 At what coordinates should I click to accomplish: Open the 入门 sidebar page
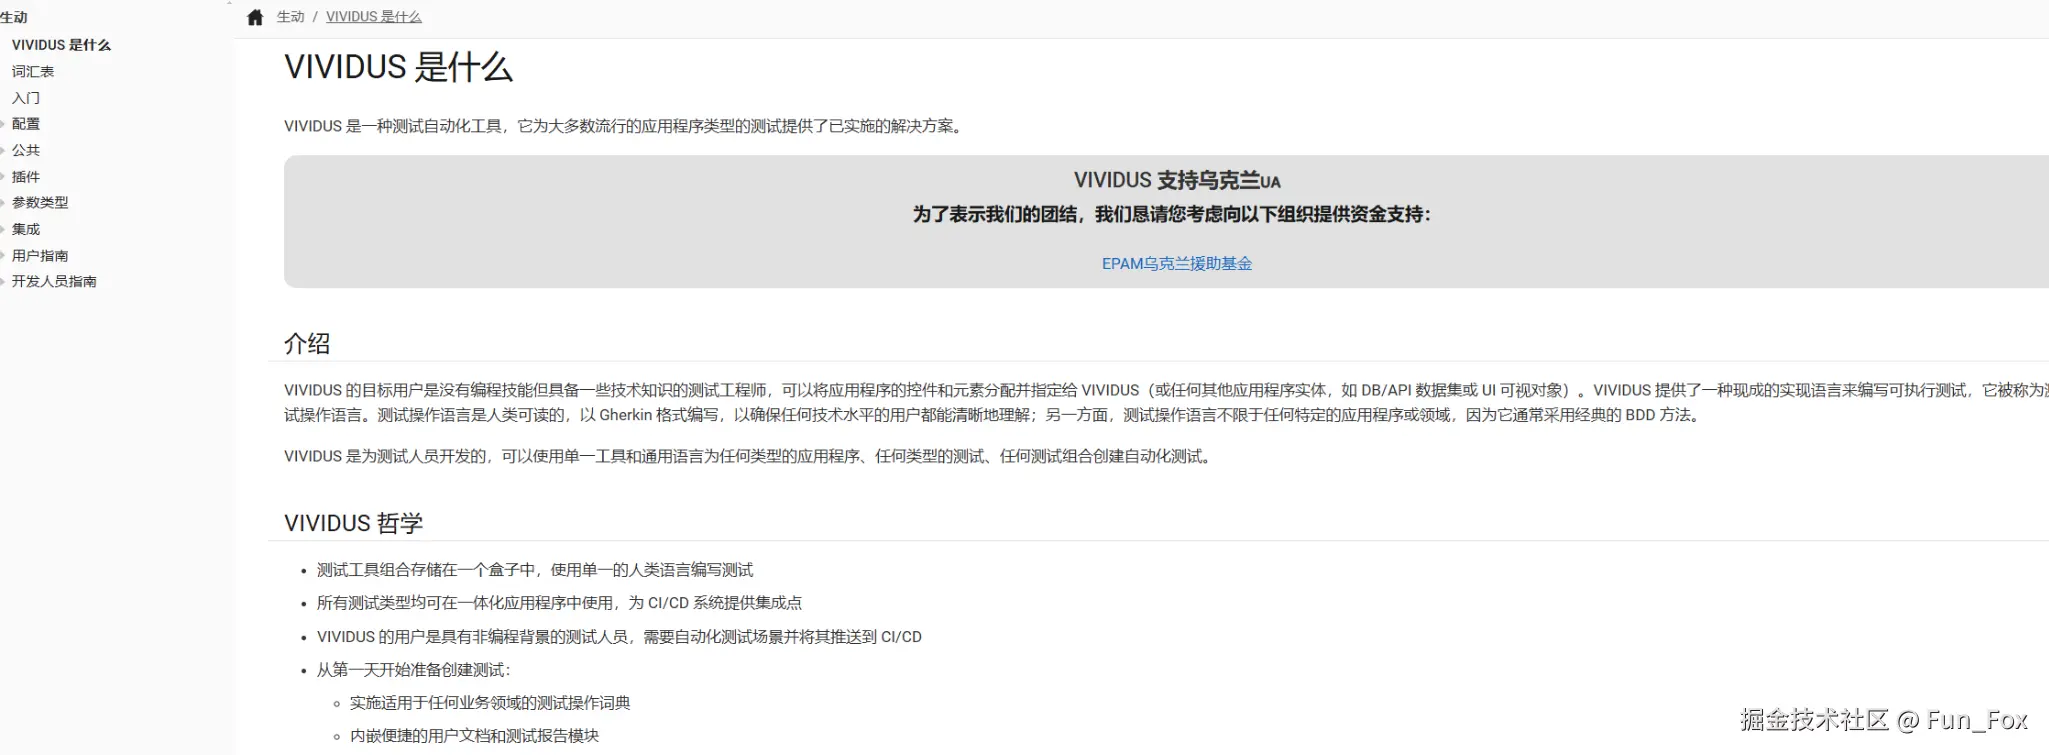[x=26, y=98]
